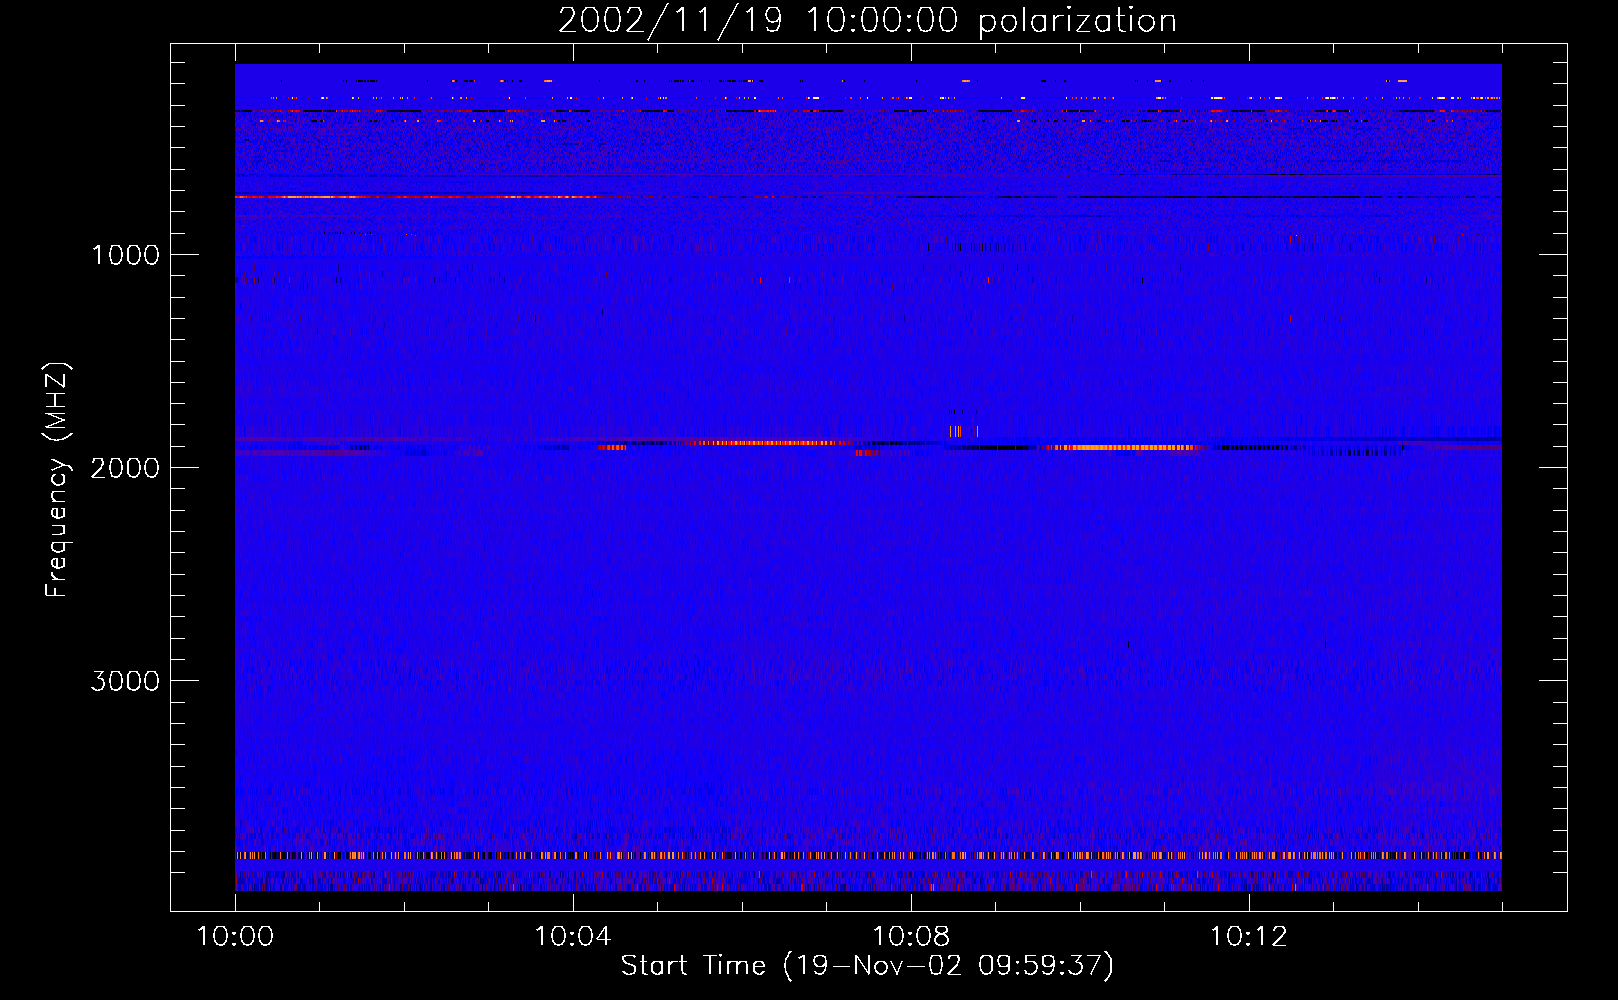Click the 1000 frequency tick label
1618x1000 pixels.
click(x=125, y=255)
